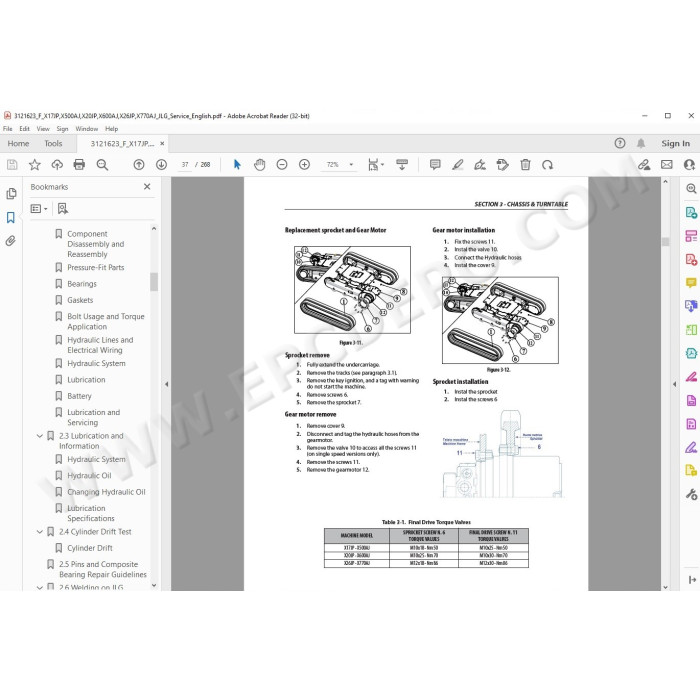Zoom in with the plus icon
The height and width of the screenshot is (700, 700).
coord(304,165)
